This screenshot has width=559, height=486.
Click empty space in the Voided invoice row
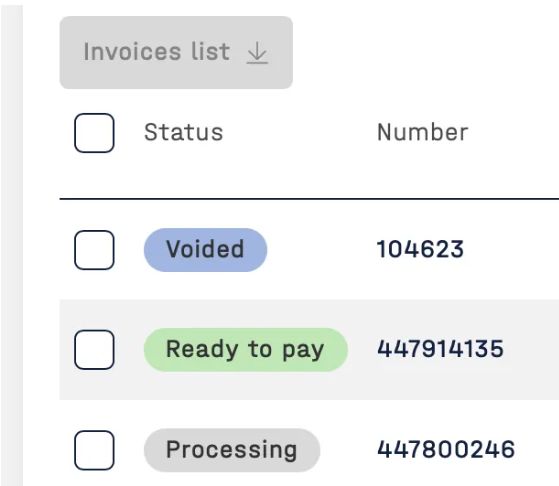click(513, 250)
